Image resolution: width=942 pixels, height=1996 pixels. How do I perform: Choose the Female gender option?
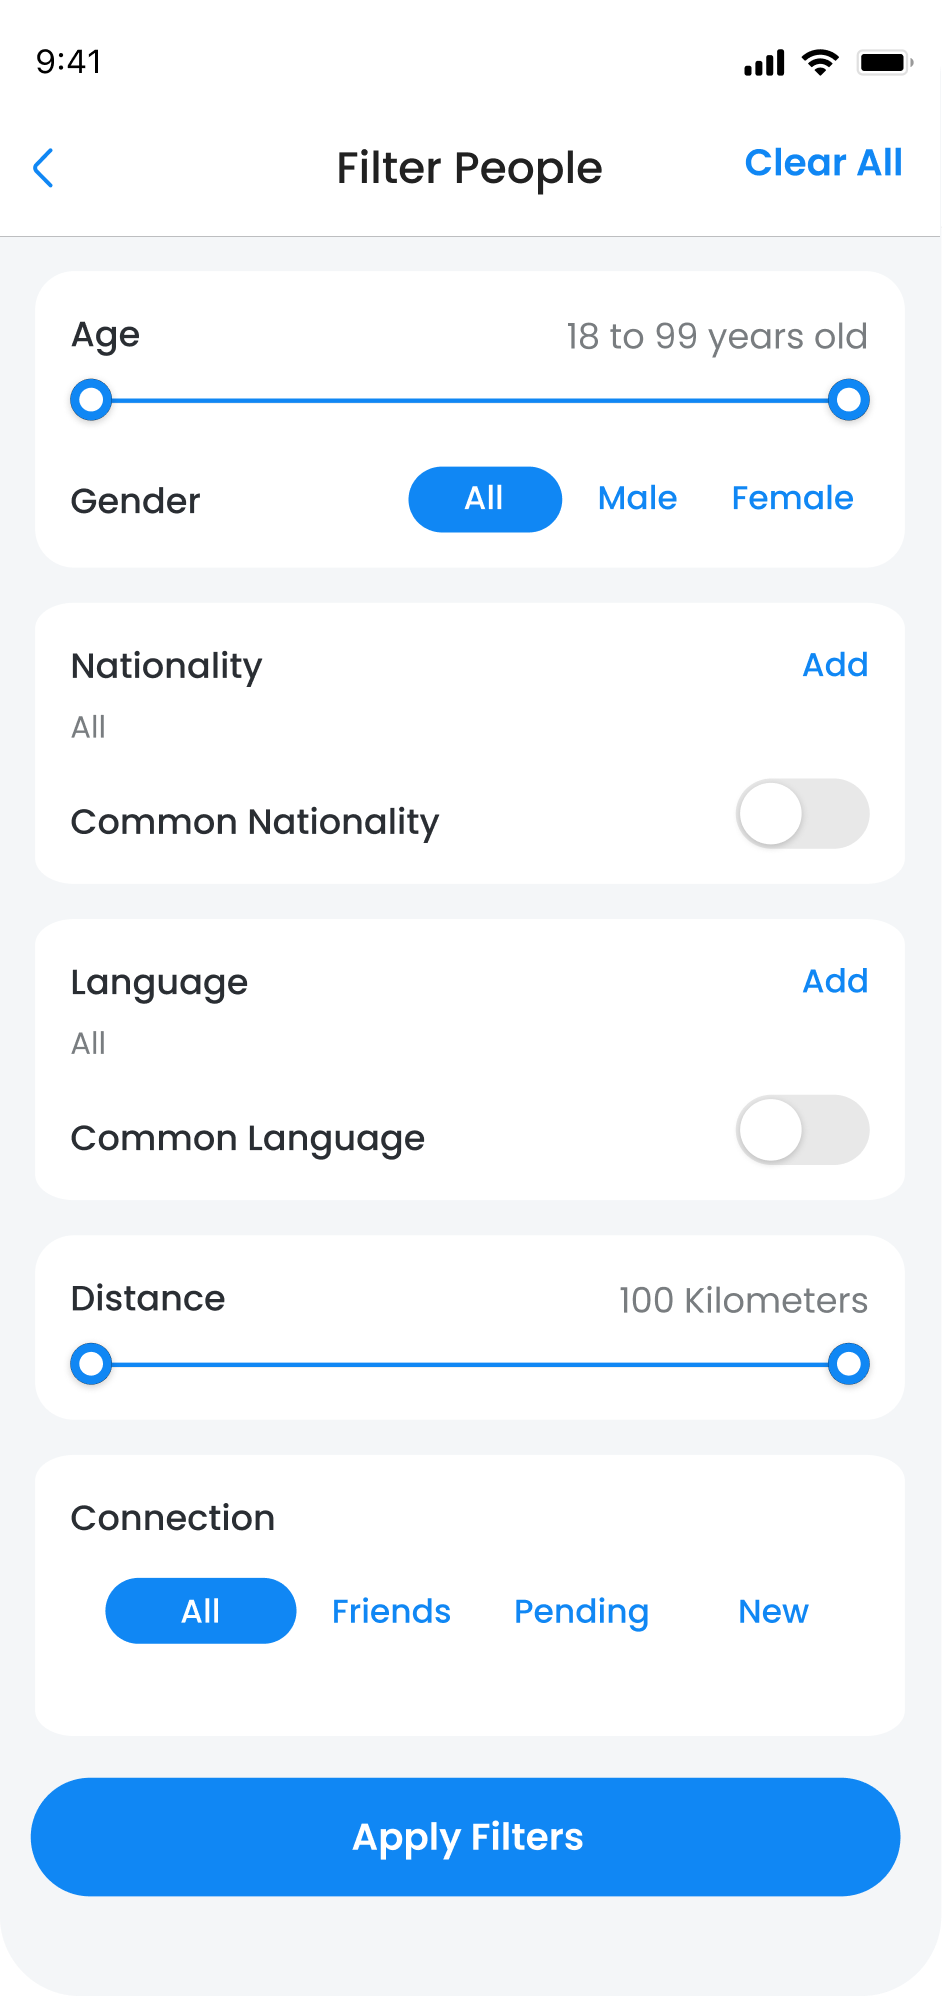pyautogui.click(x=792, y=498)
